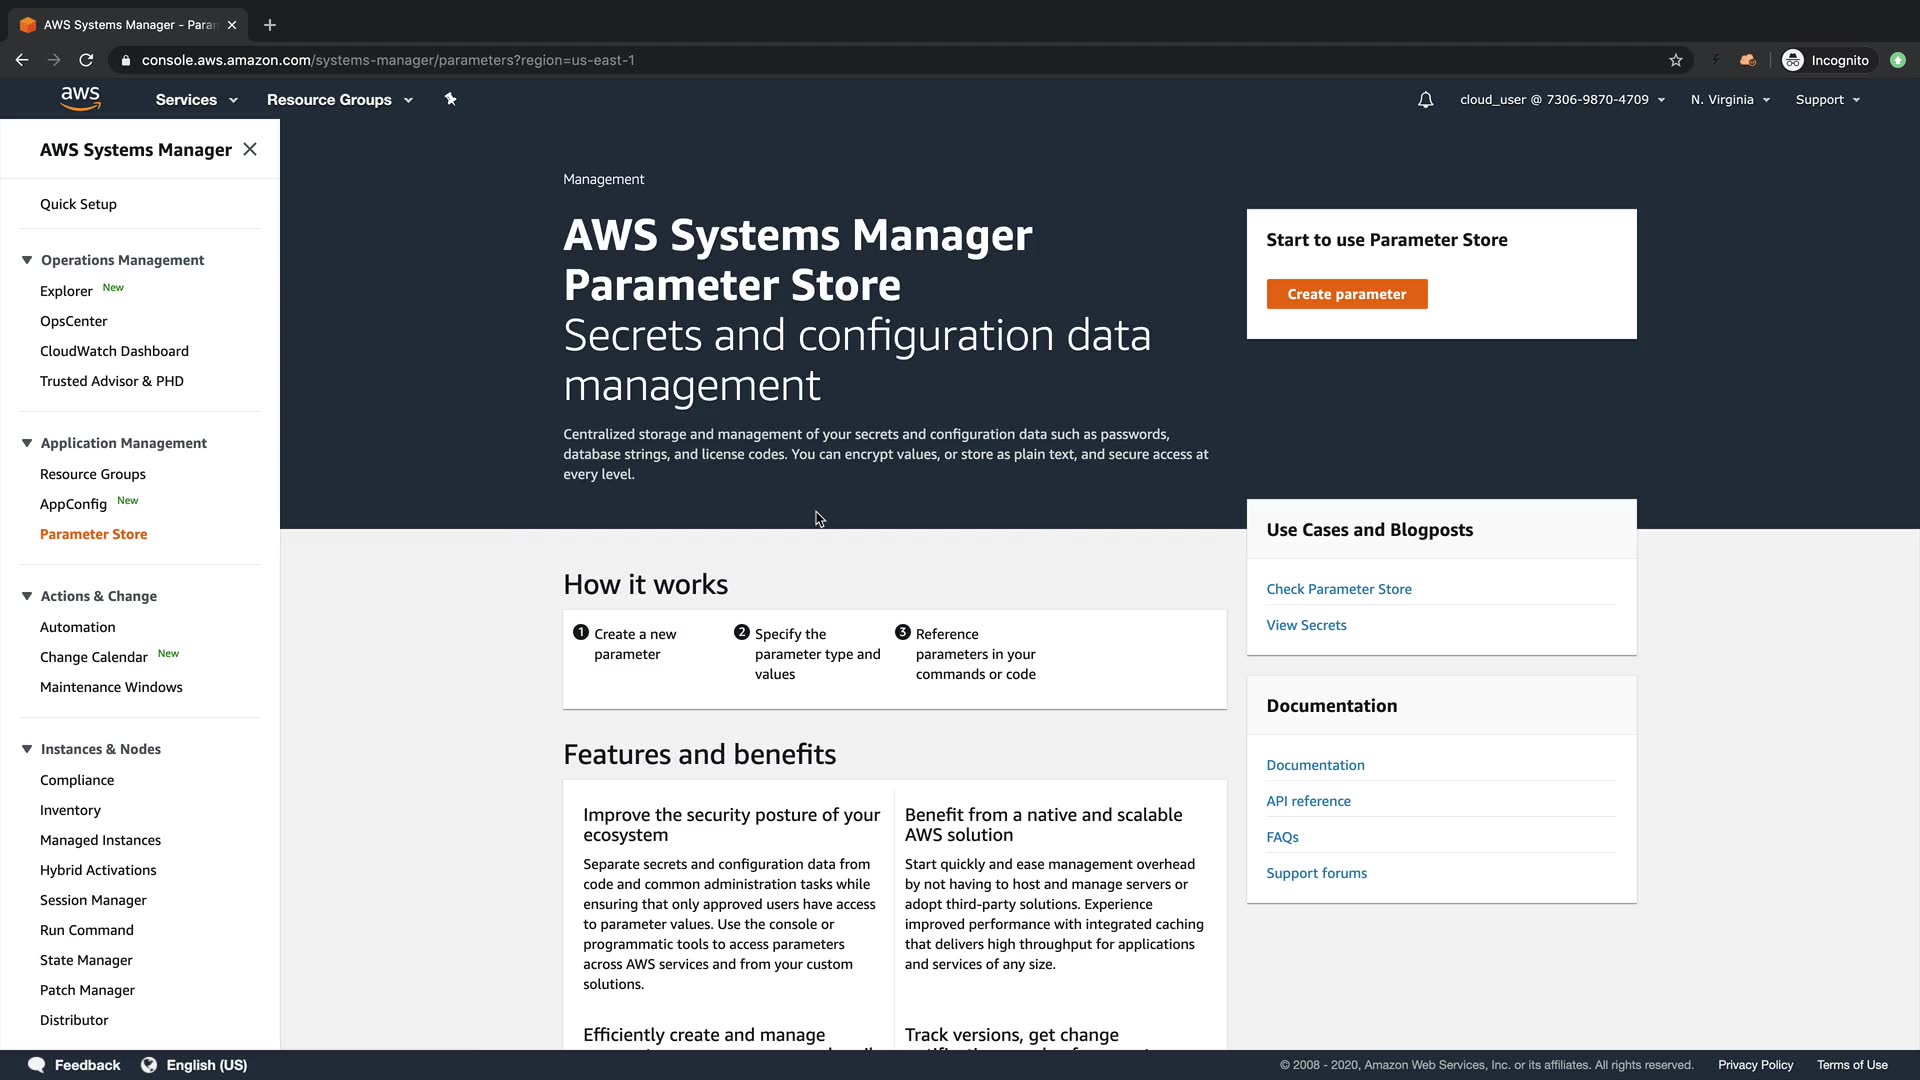Open the Support menu

[1827, 100]
